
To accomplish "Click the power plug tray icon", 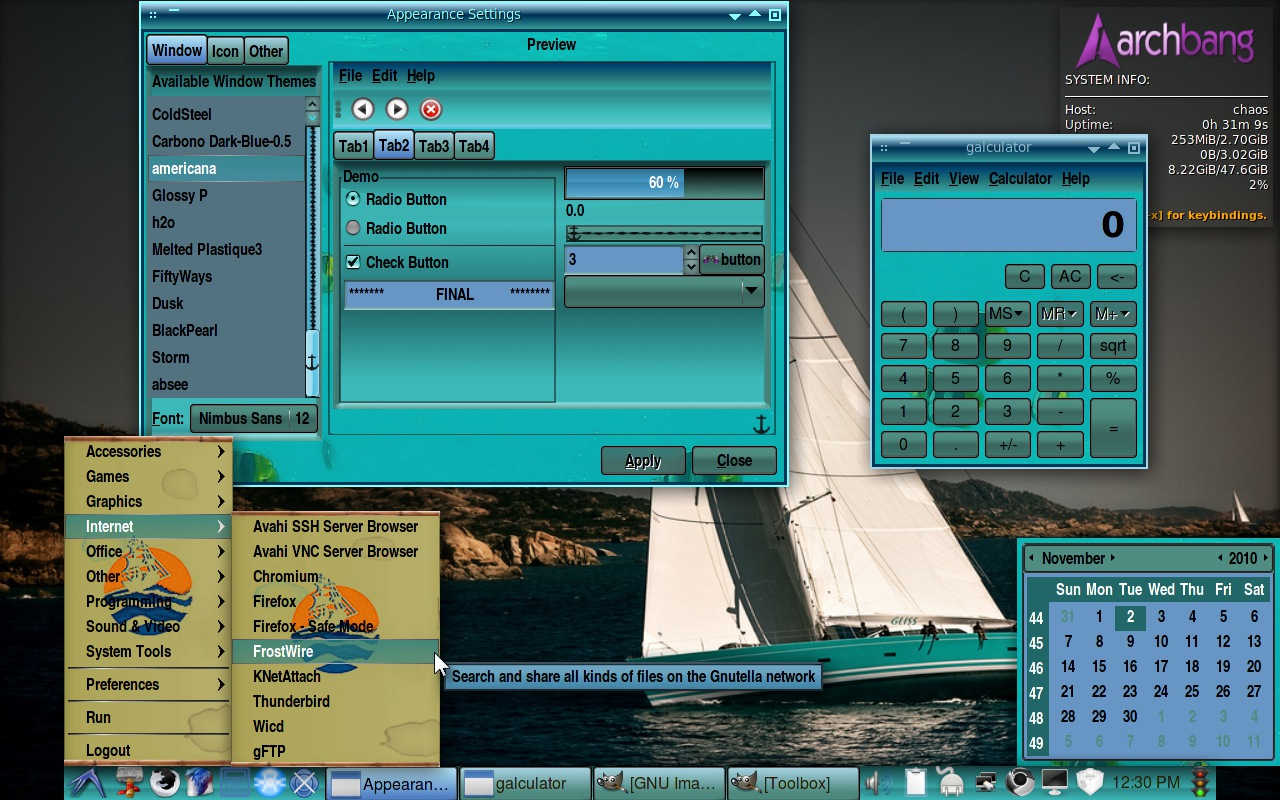I will point(950,782).
